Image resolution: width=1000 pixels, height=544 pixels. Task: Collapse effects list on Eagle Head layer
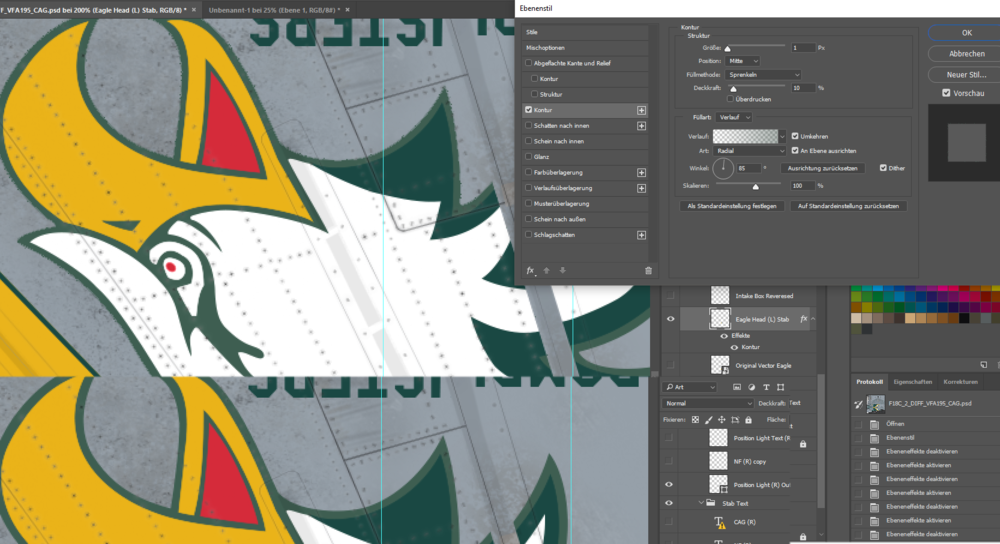point(813,319)
